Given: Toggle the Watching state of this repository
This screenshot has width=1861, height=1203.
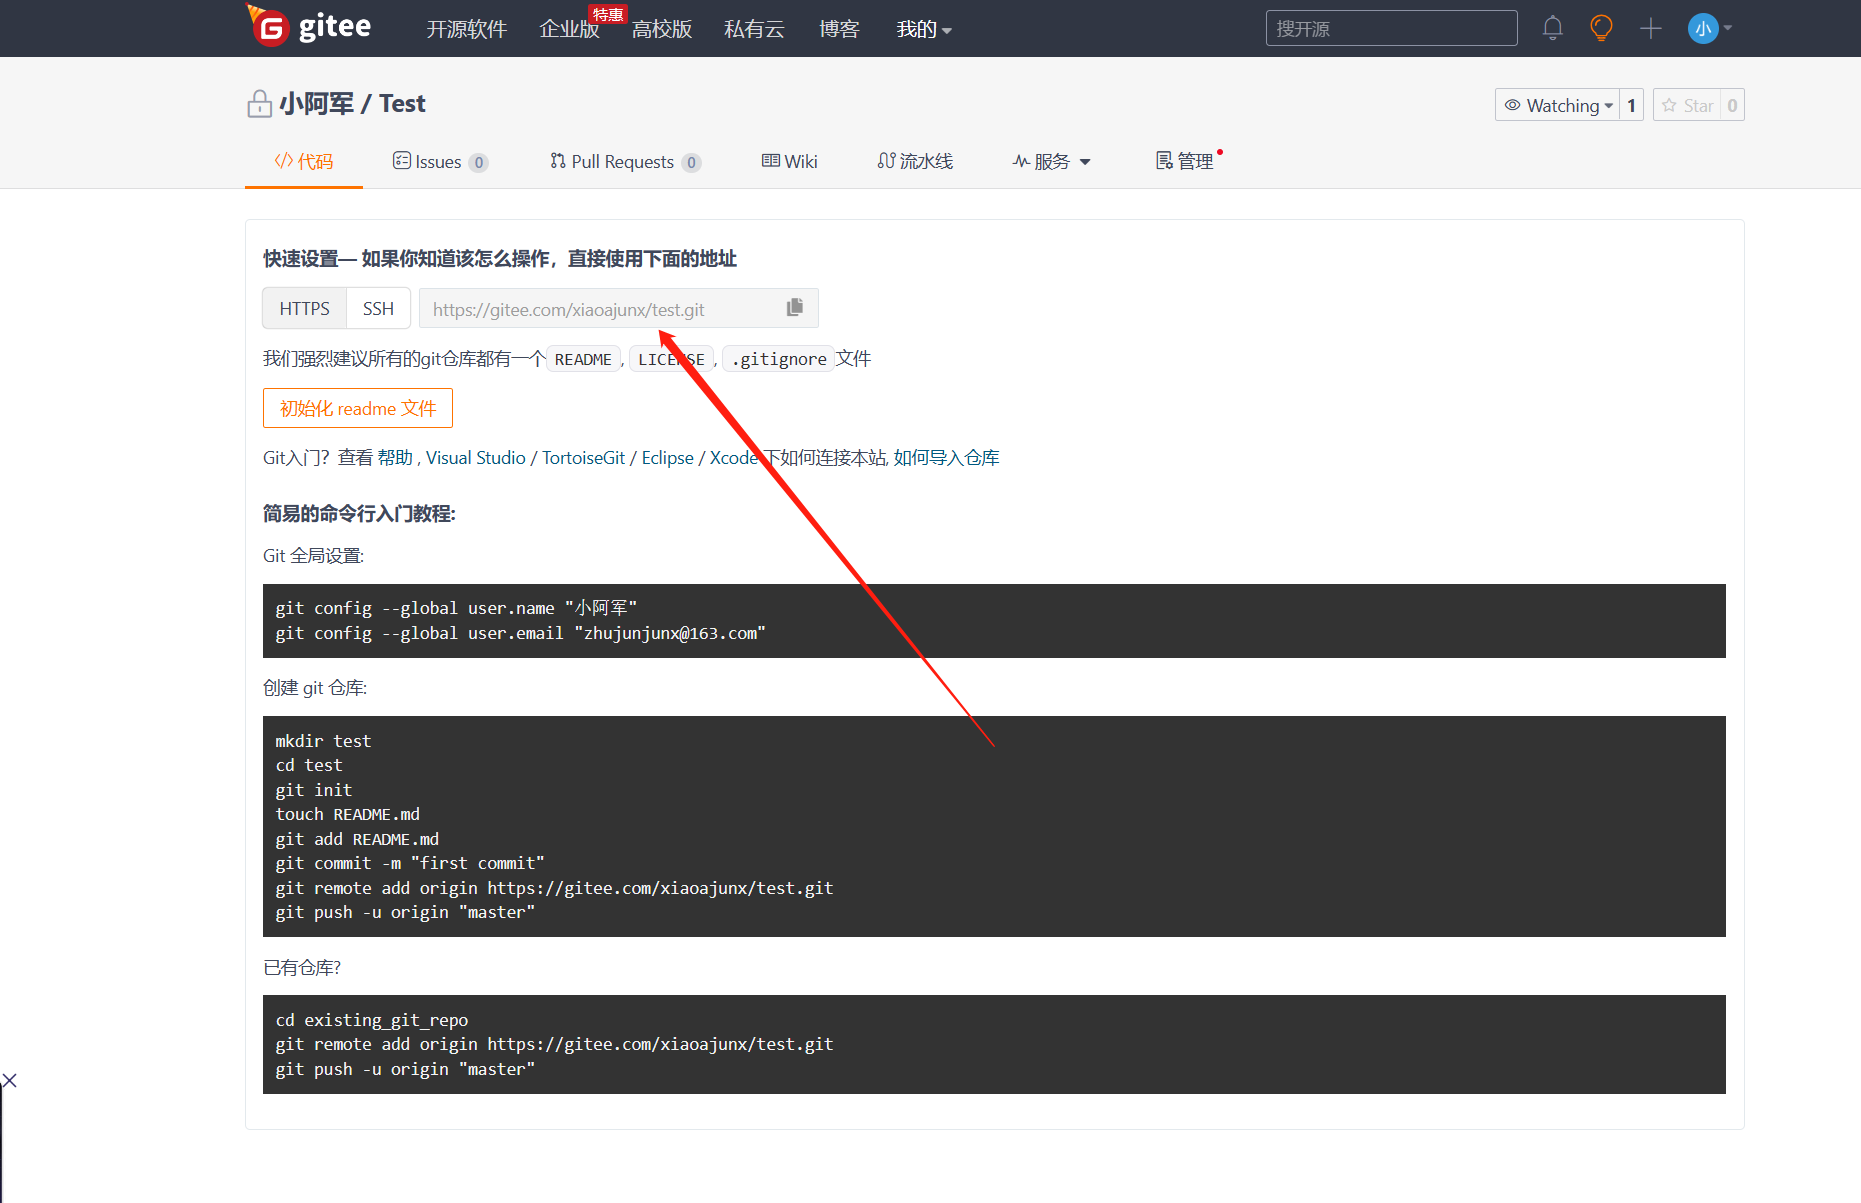Looking at the screenshot, I should pyautogui.click(x=1560, y=104).
